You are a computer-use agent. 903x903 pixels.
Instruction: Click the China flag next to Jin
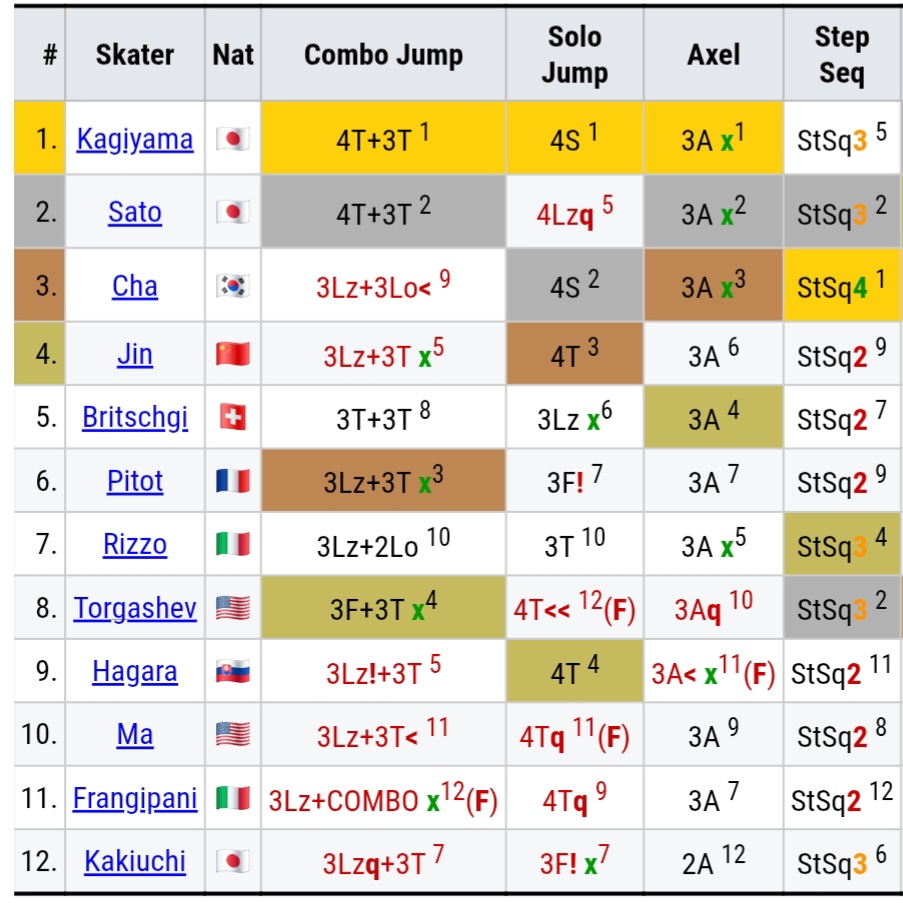pyautogui.click(x=233, y=354)
